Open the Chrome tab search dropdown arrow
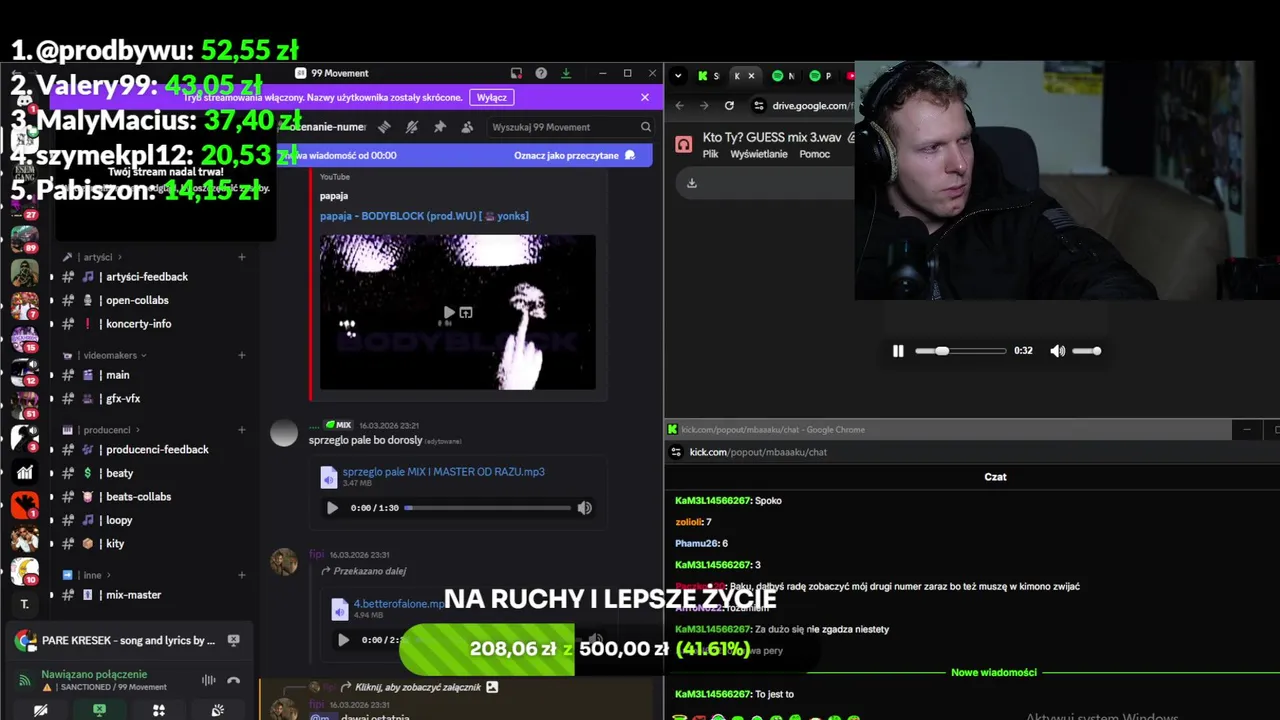1280x720 pixels. point(678,75)
